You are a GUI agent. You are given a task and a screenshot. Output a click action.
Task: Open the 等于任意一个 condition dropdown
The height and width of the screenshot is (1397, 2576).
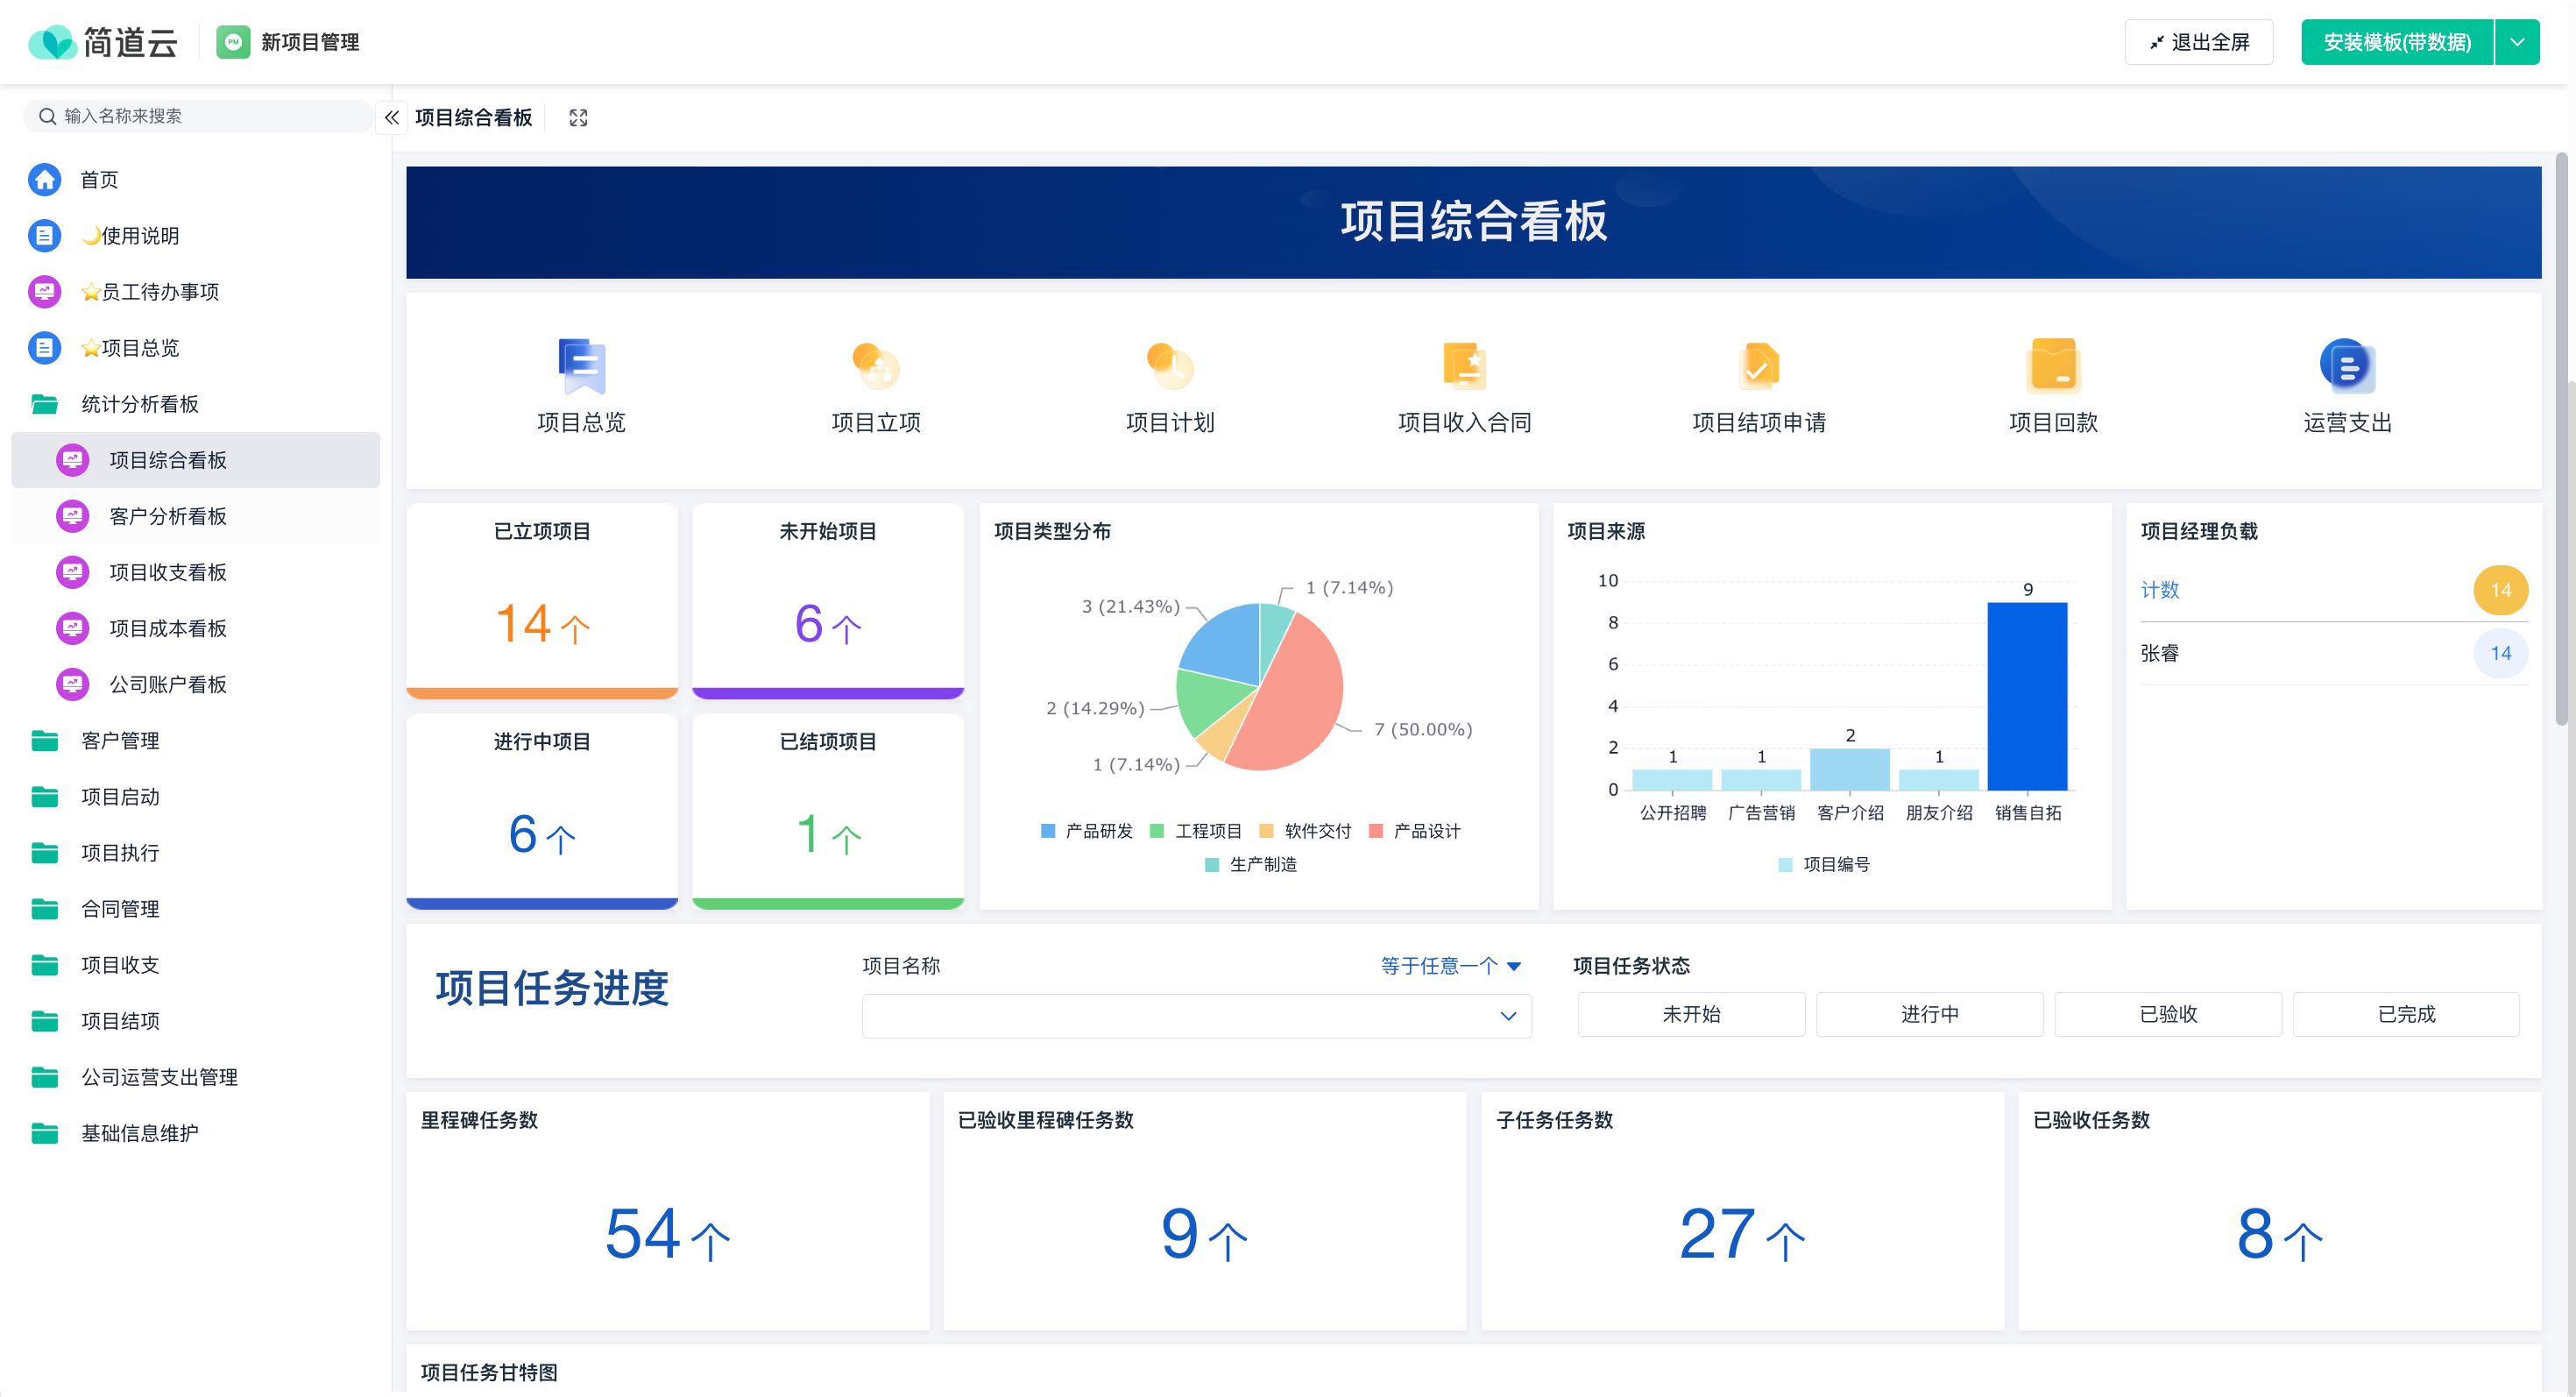click(1450, 966)
